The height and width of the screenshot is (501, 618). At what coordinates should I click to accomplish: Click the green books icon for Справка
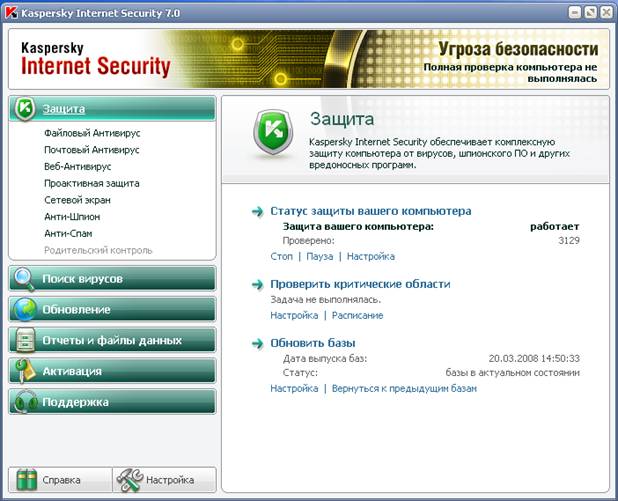[27, 480]
